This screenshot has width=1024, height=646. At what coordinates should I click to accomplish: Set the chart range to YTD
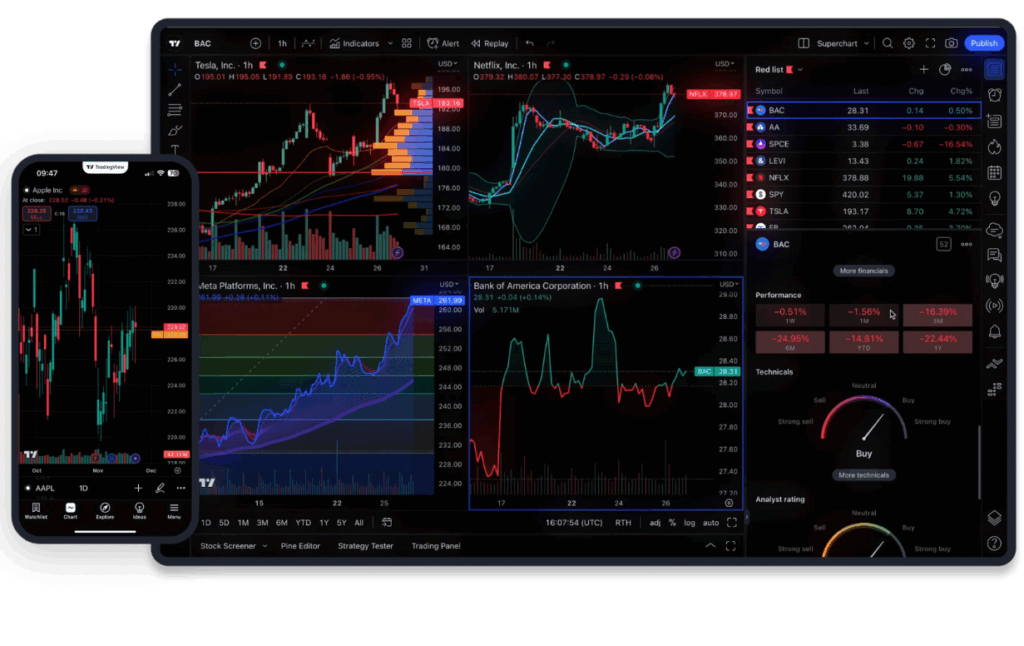303,523
